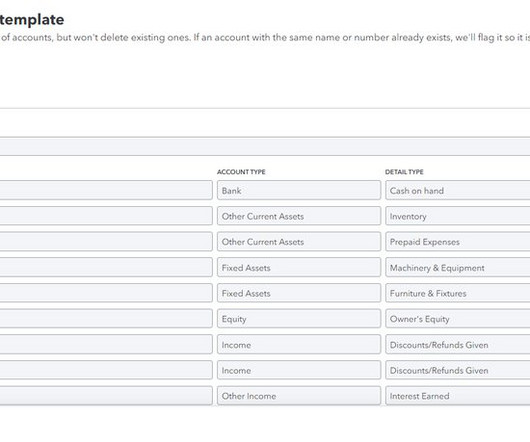This screenshot has height=442, width=530.
Task: Open the Interest Earned detail type
Action: click(458, 396)
